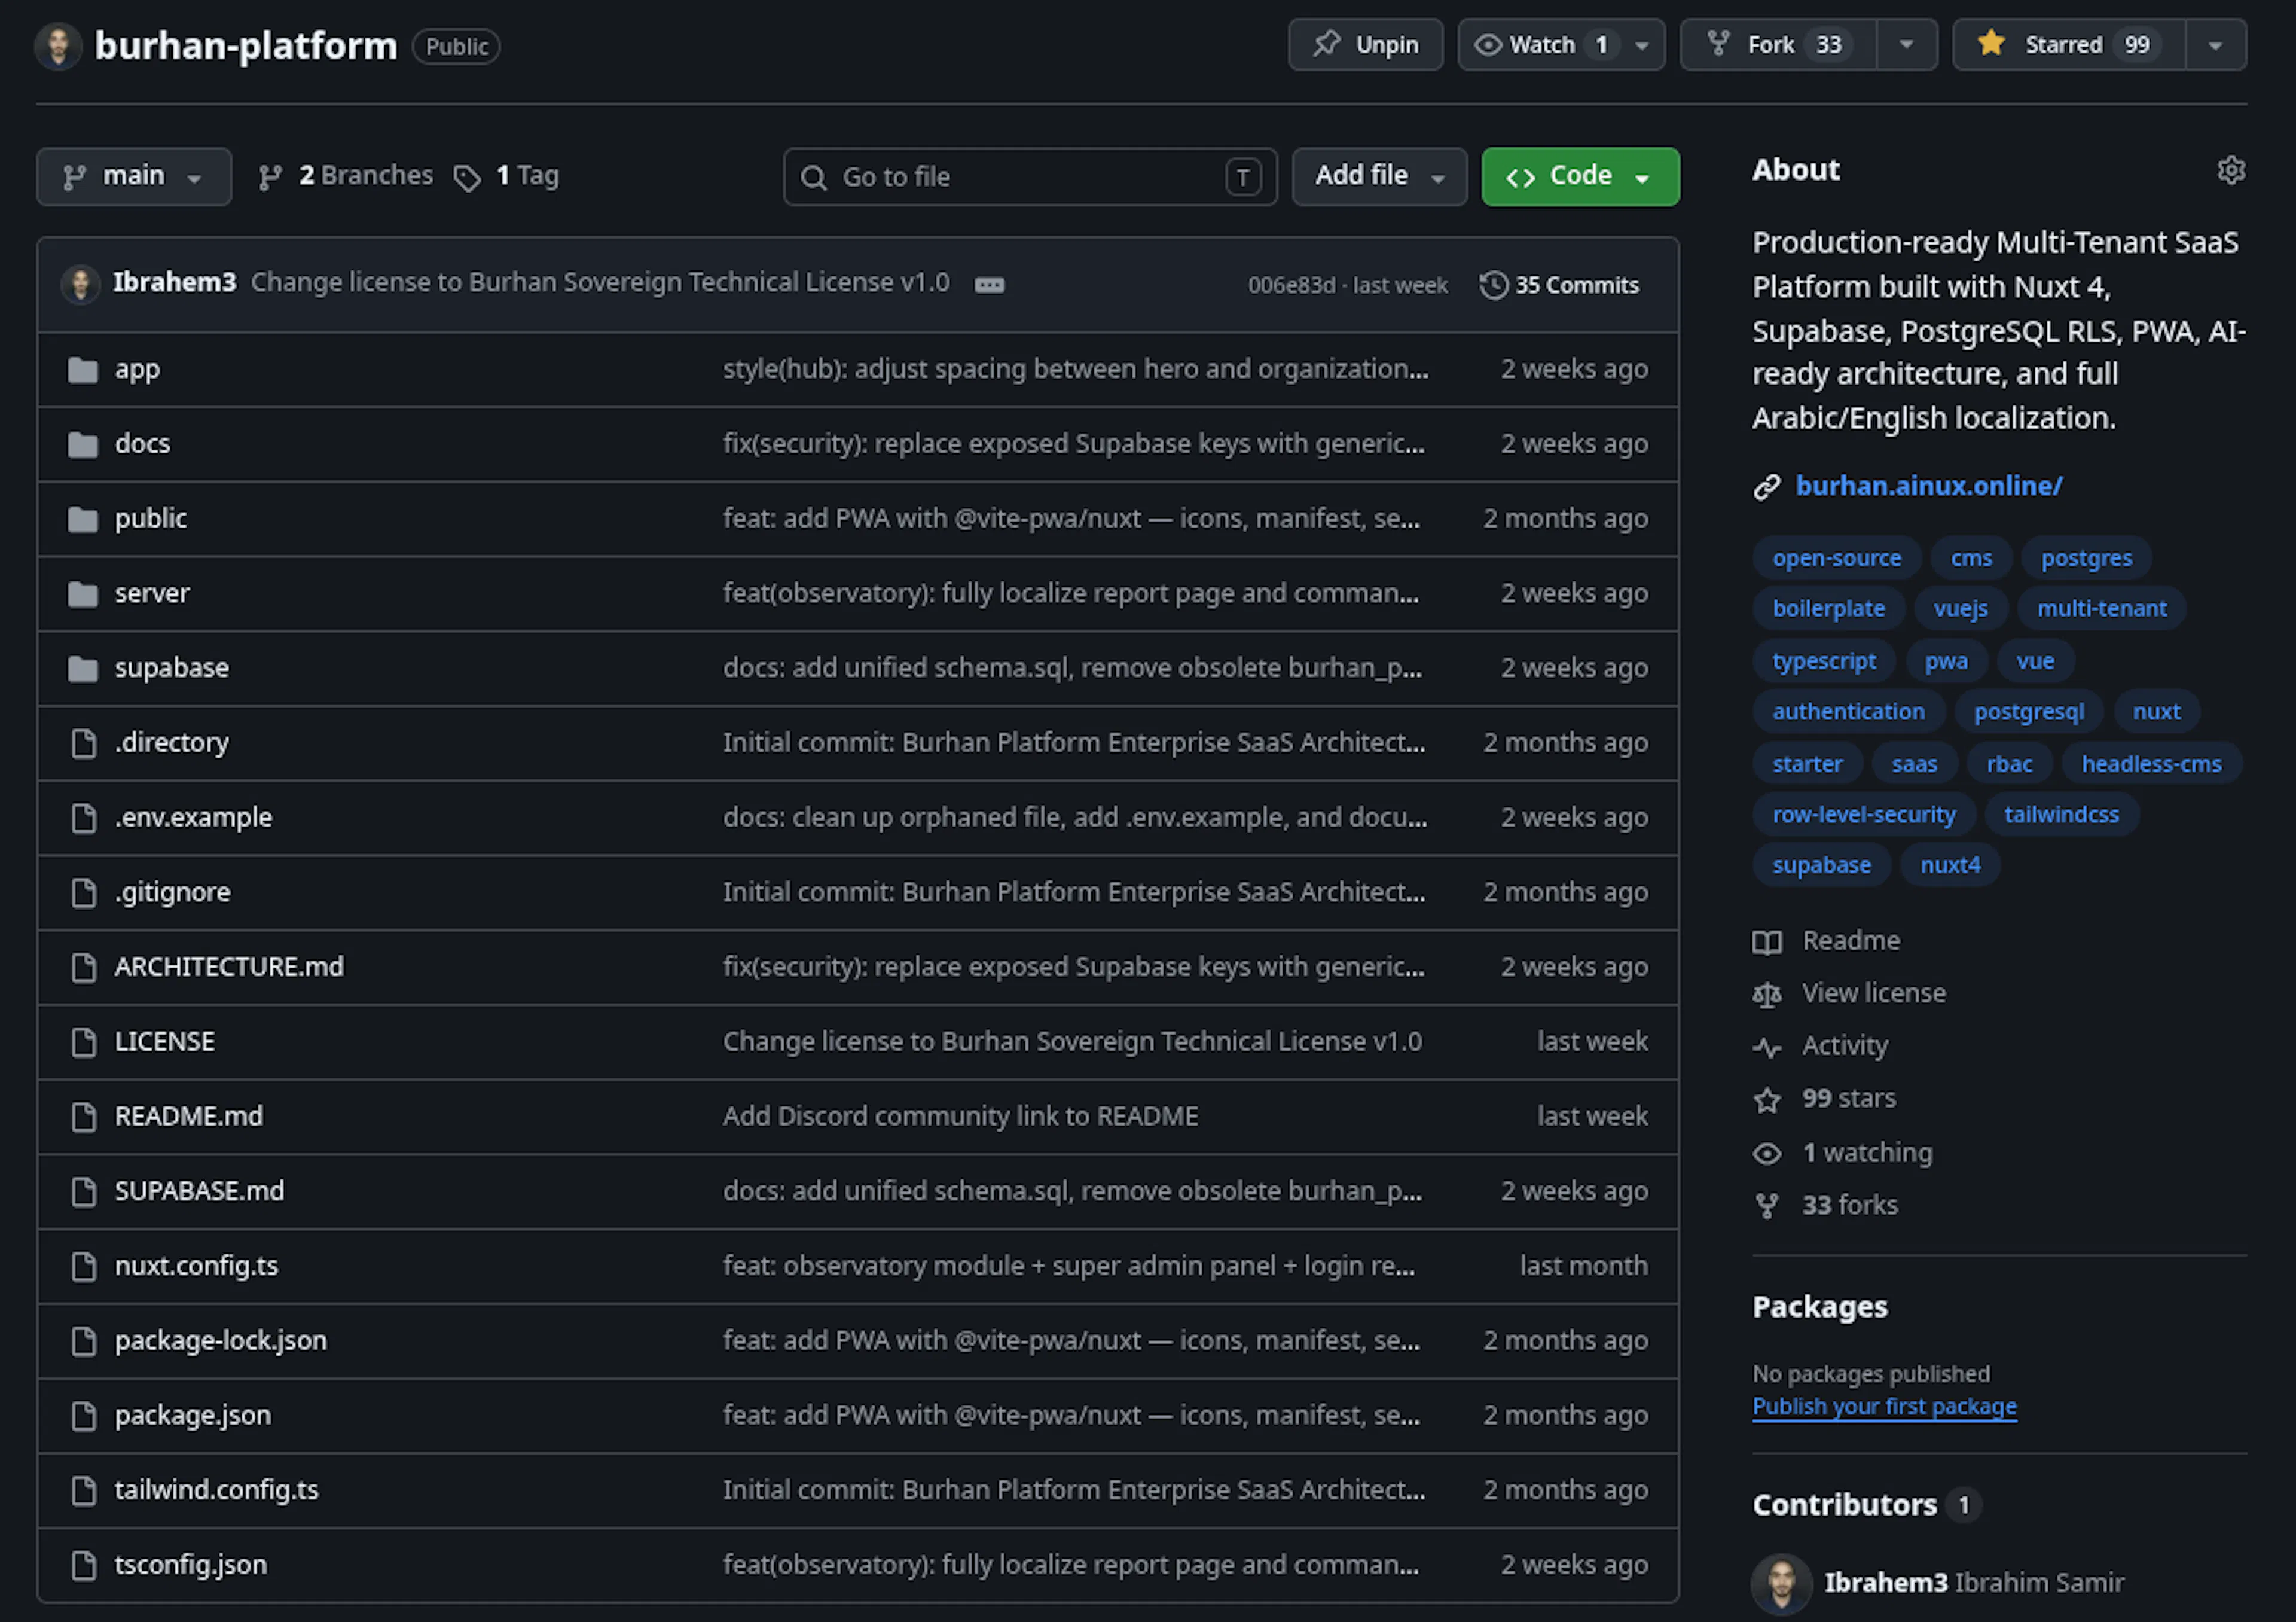Jump to the Readme section

pyautogui.click(x=1827, y=941)
